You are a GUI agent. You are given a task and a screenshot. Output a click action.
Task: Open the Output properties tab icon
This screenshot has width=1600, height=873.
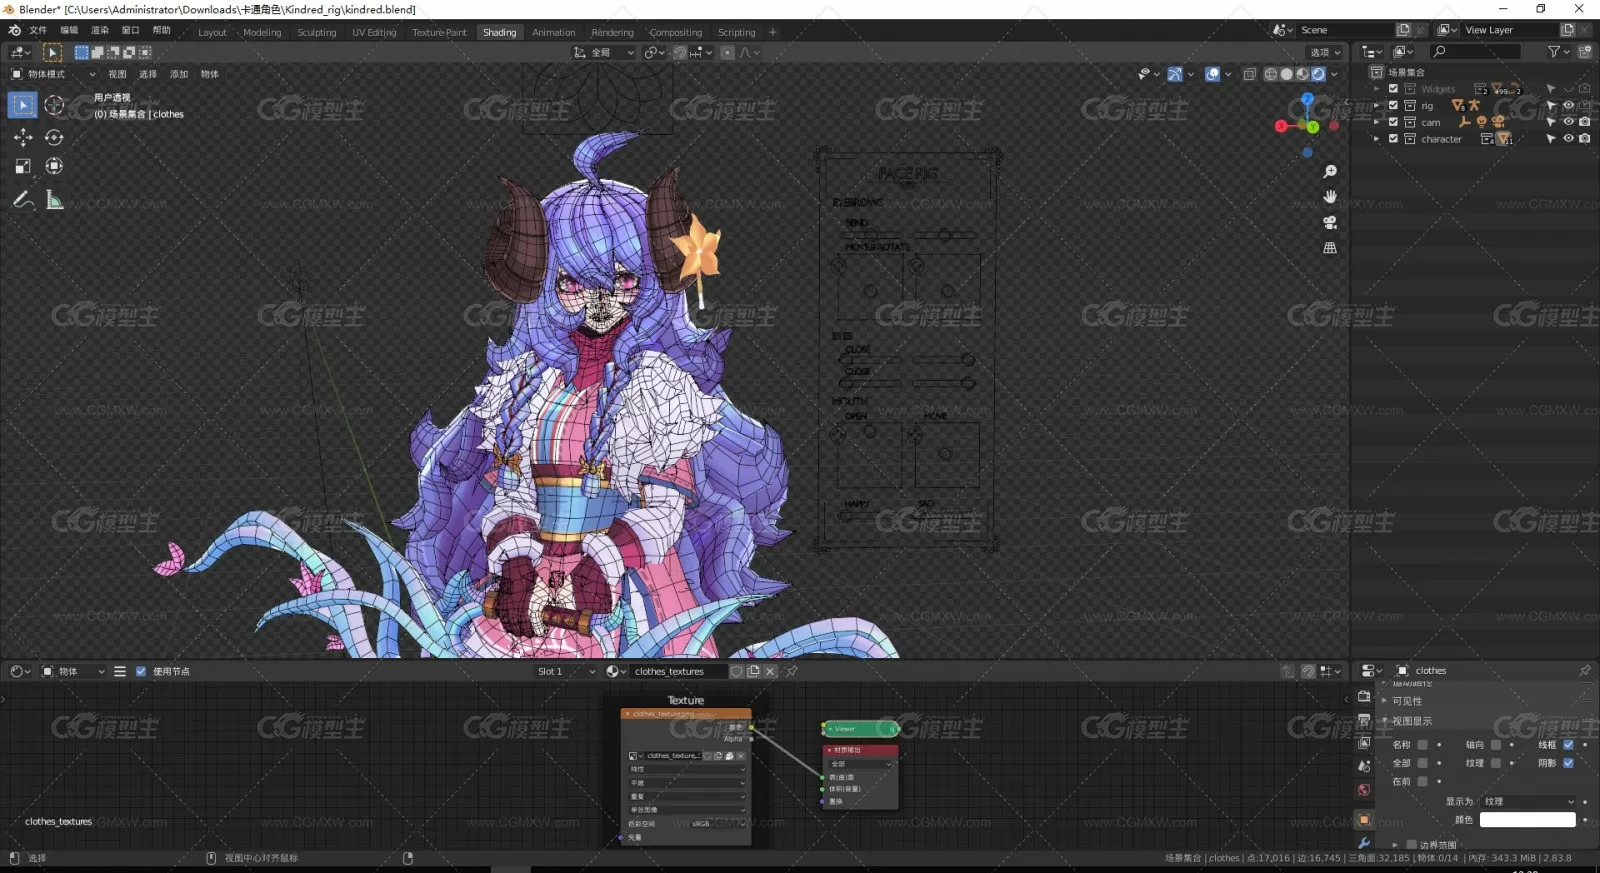pos(1364,720)
